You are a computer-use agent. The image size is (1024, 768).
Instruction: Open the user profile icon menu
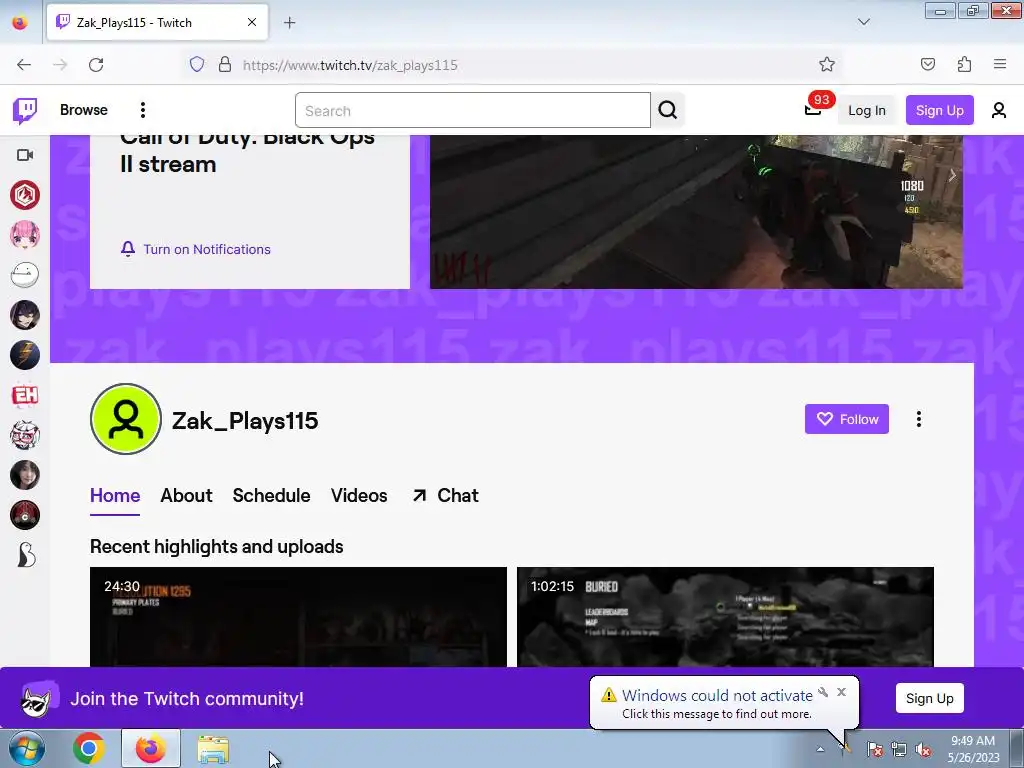999,110
